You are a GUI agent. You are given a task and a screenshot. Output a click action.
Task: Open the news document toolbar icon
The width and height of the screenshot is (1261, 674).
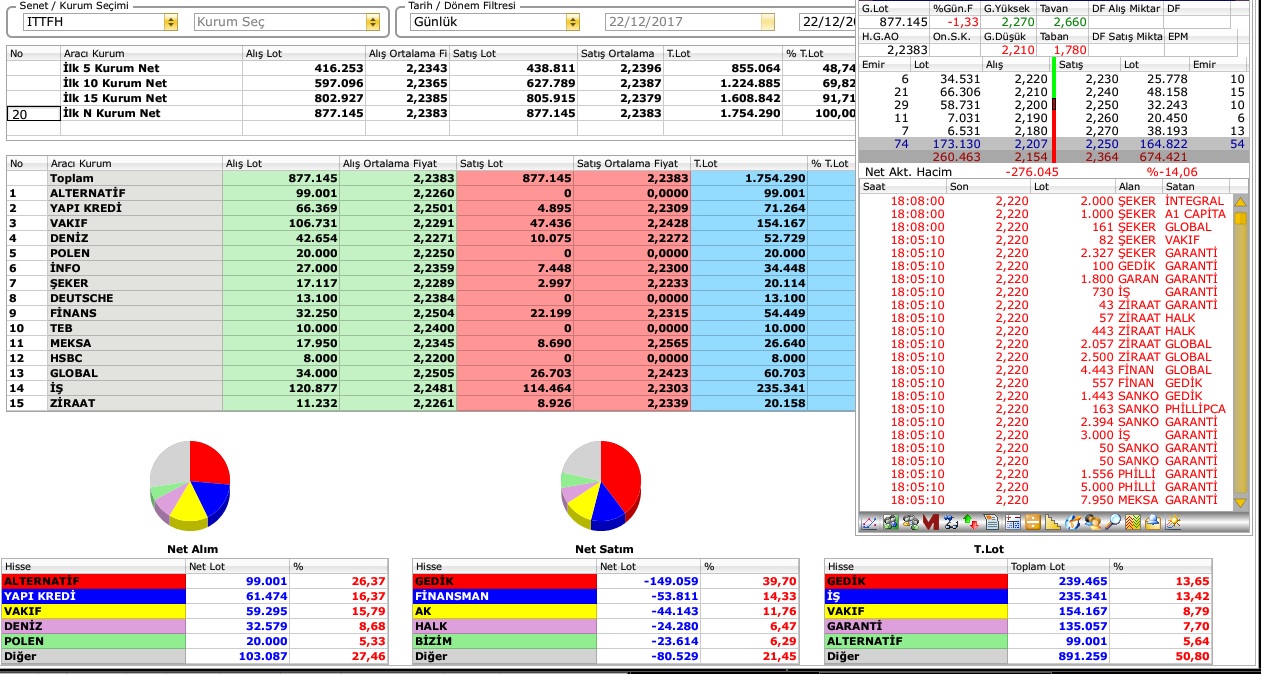[992, 522]
